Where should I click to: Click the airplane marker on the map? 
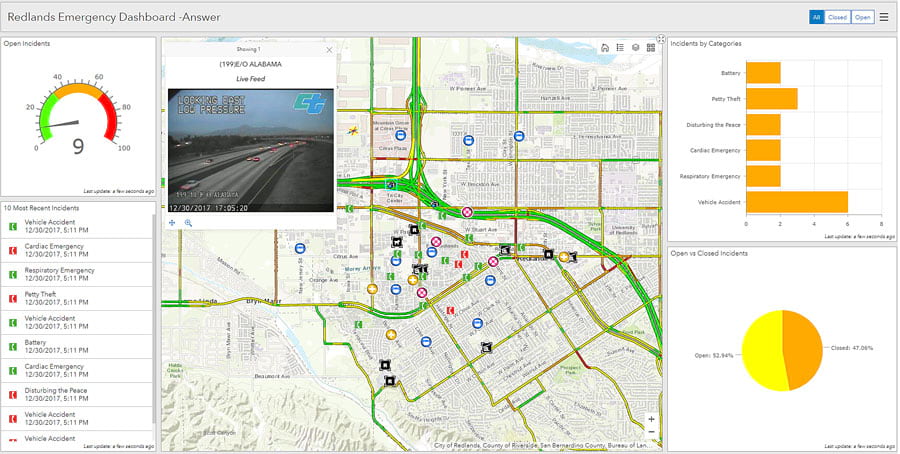[353, 131]
